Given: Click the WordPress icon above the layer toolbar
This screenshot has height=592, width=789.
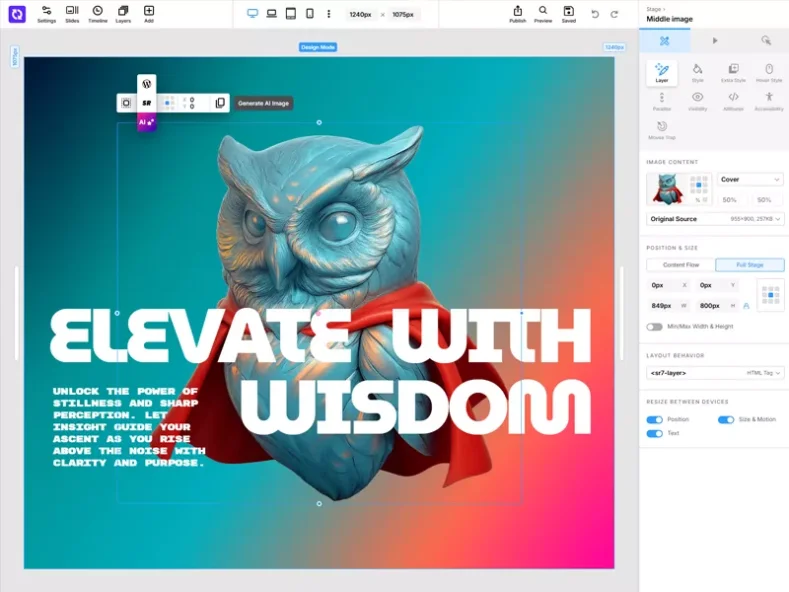Looking at the screenshot, I should (147, 84).
